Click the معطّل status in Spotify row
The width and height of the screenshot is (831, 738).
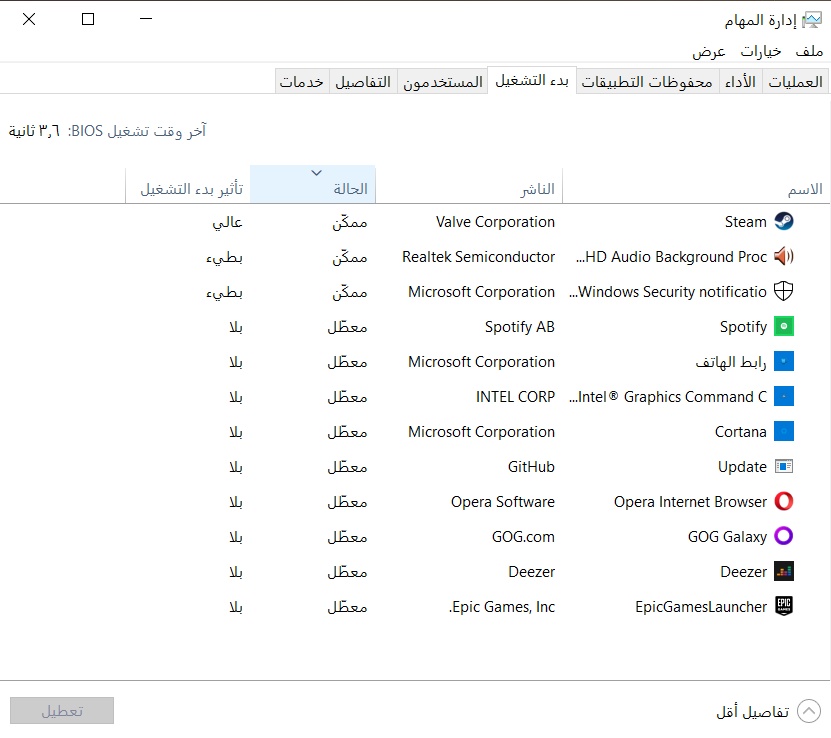click(x=347, y=327)
